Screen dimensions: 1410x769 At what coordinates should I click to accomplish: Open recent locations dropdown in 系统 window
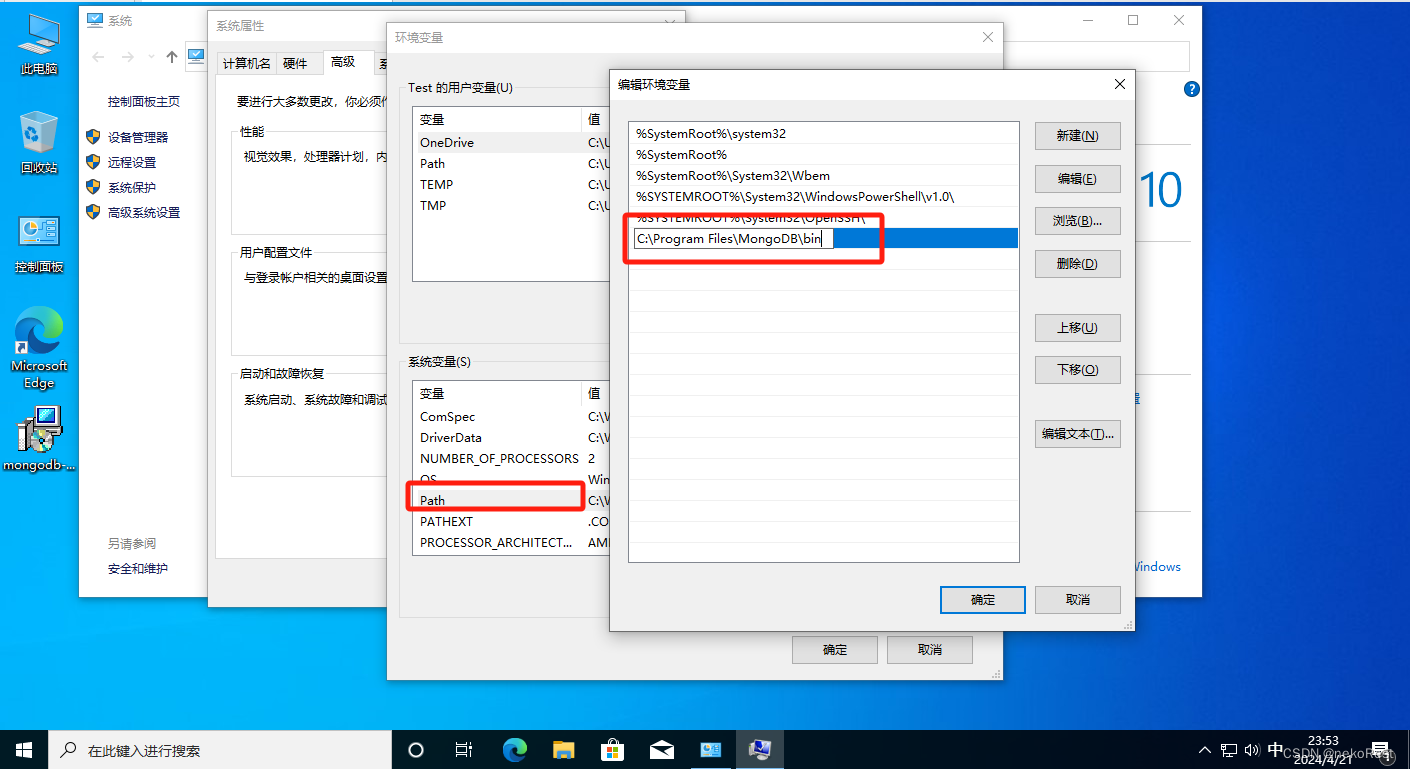(x=151, y=57)
